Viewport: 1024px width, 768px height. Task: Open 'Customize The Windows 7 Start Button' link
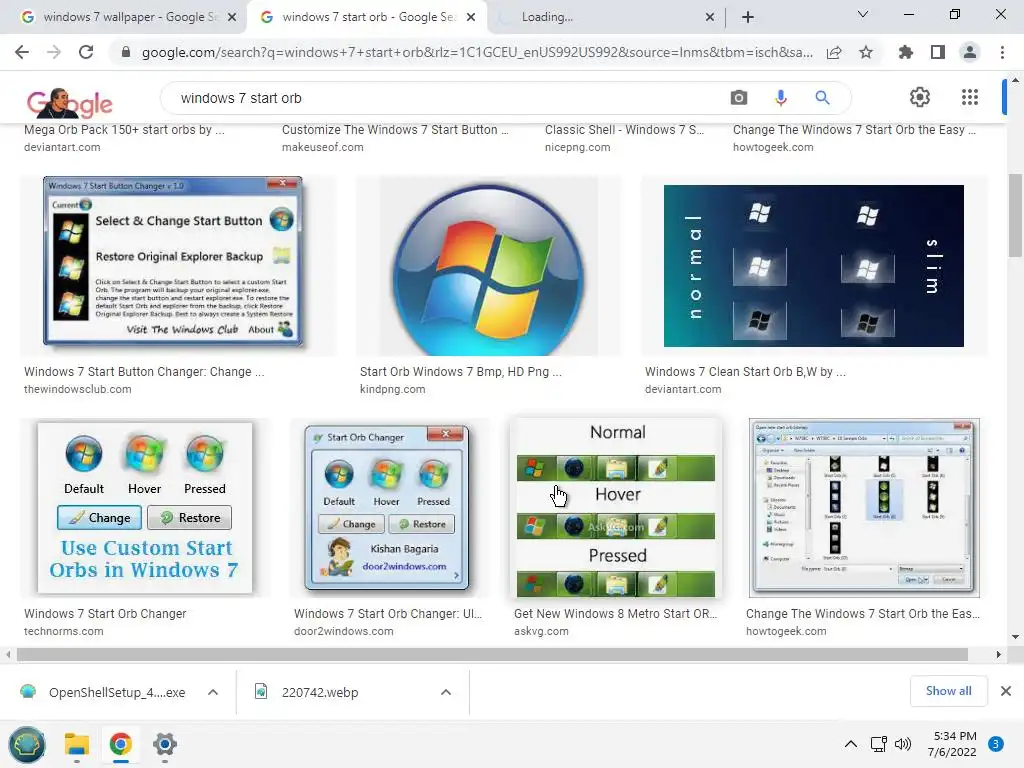[x=395, y=130]
